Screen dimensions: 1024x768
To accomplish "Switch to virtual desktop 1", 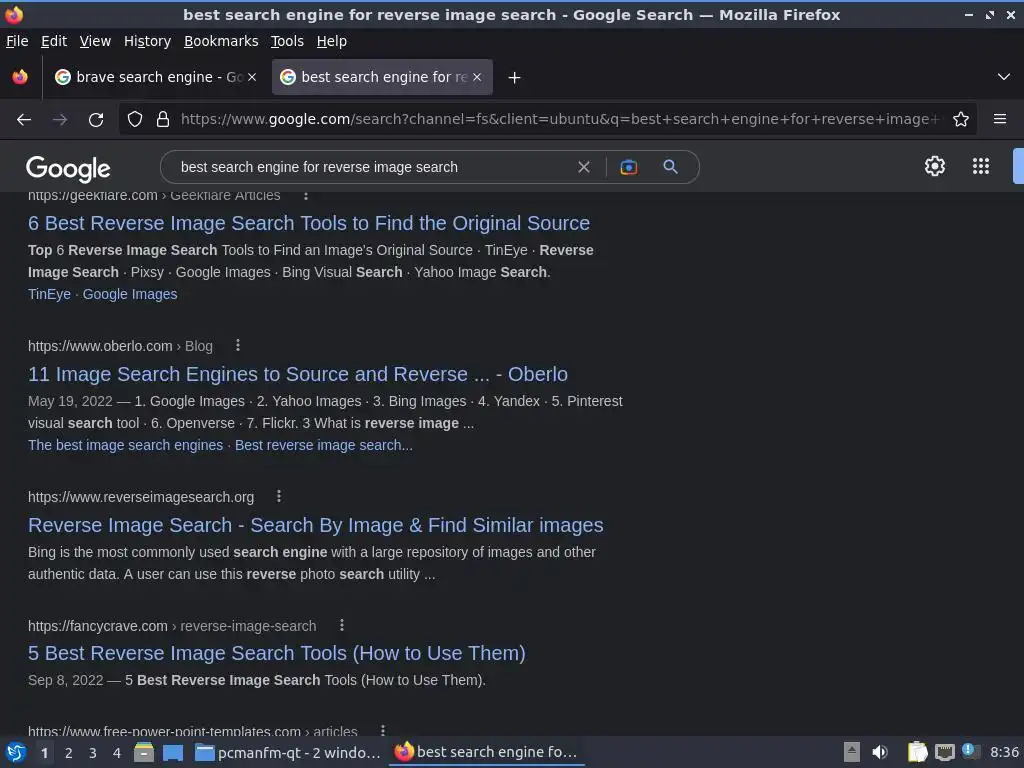I will (44, 753).
